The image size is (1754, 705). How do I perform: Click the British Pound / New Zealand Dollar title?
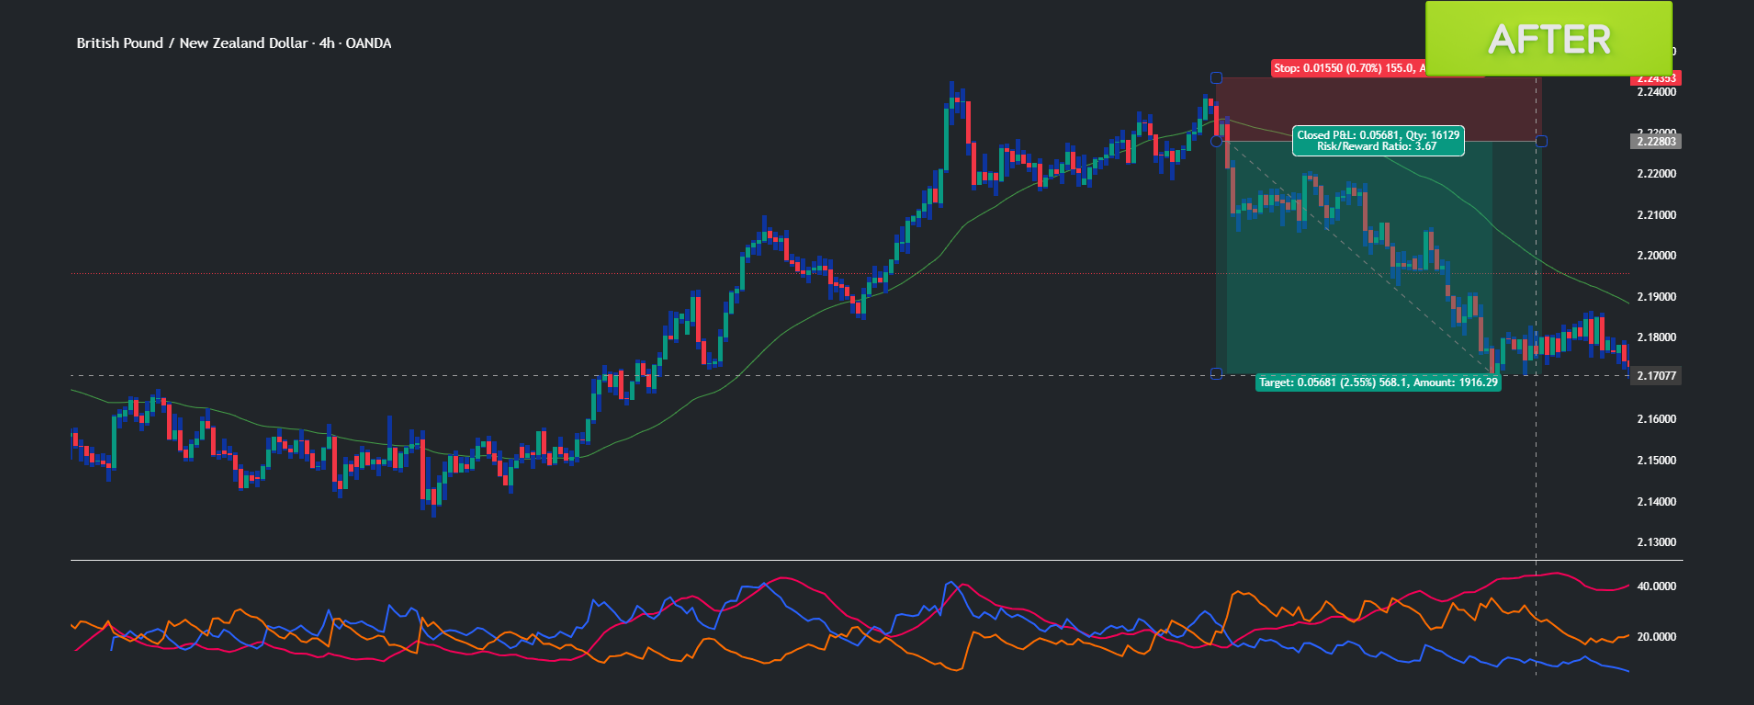(x=233, y=43)
